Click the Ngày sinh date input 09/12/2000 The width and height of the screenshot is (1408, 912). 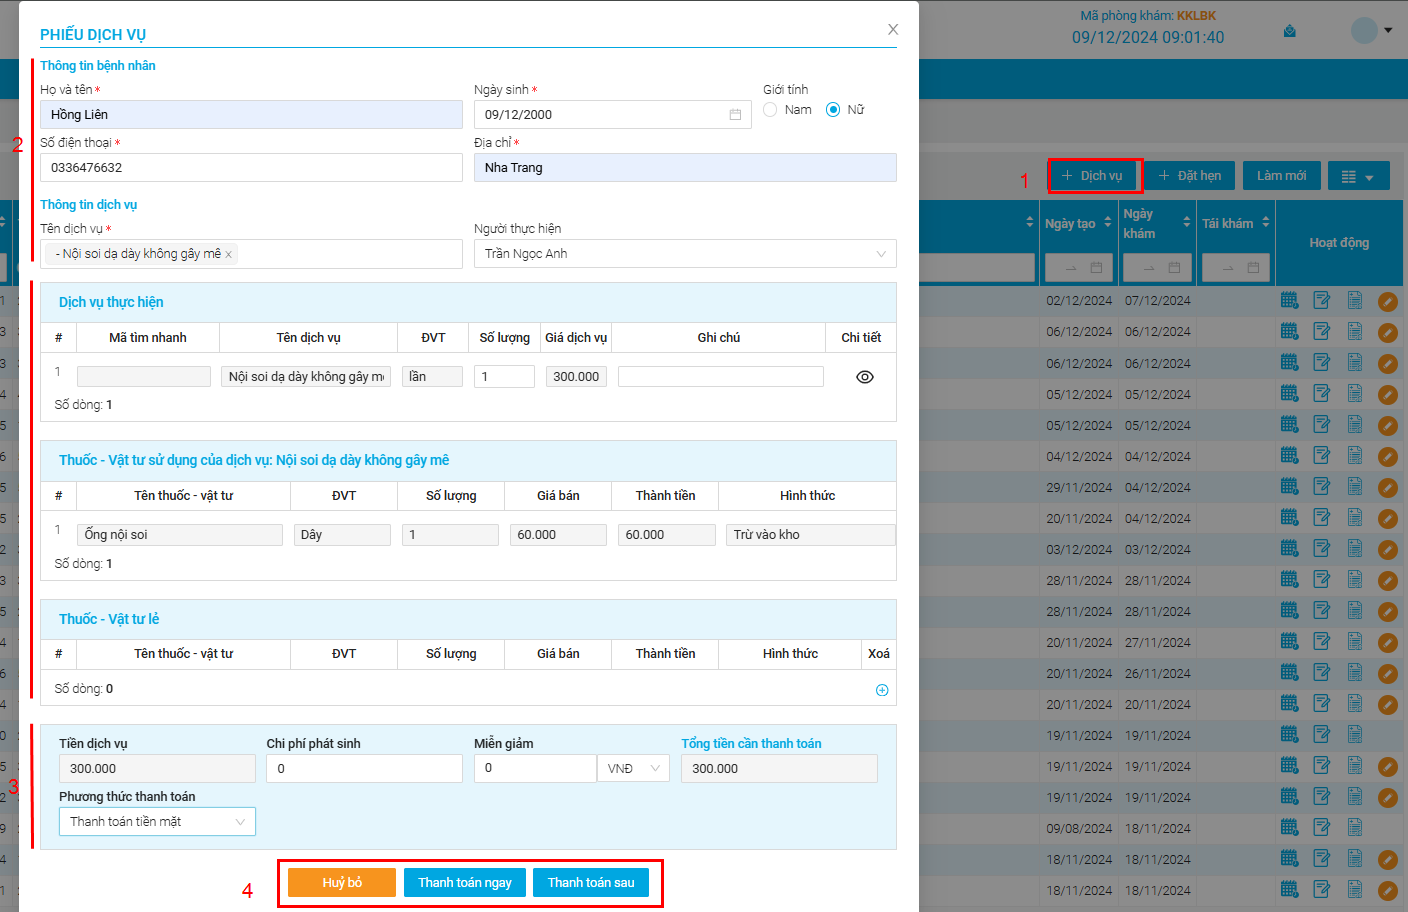[612, 115]
